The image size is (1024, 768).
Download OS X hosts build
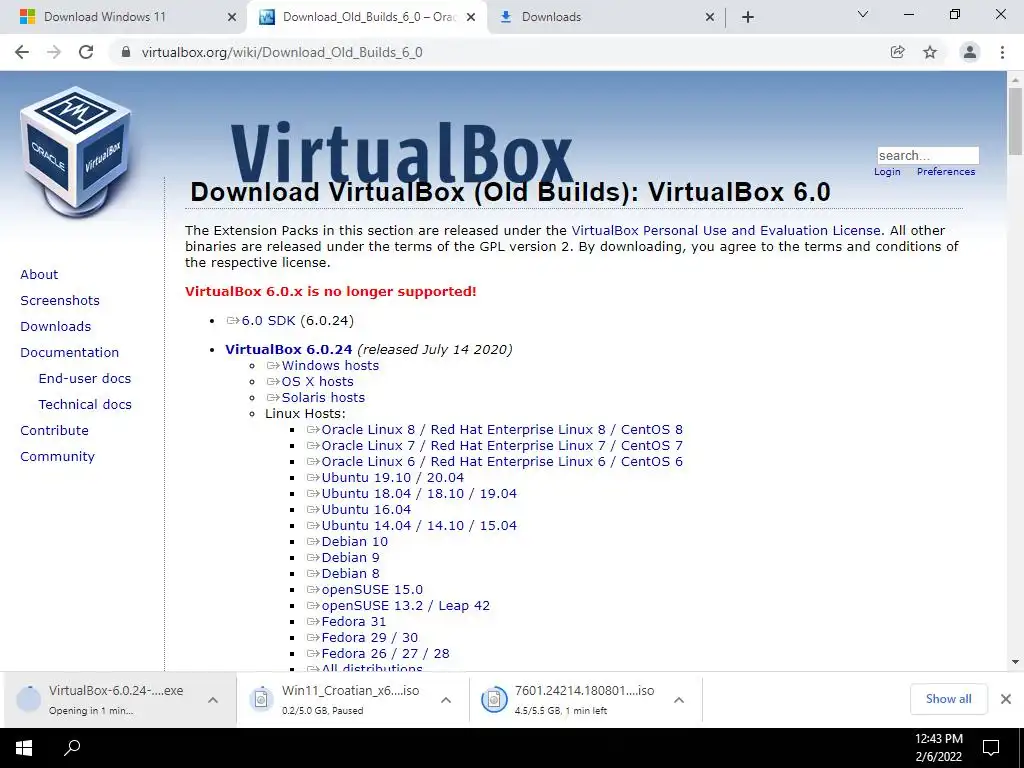pos(311,381)
